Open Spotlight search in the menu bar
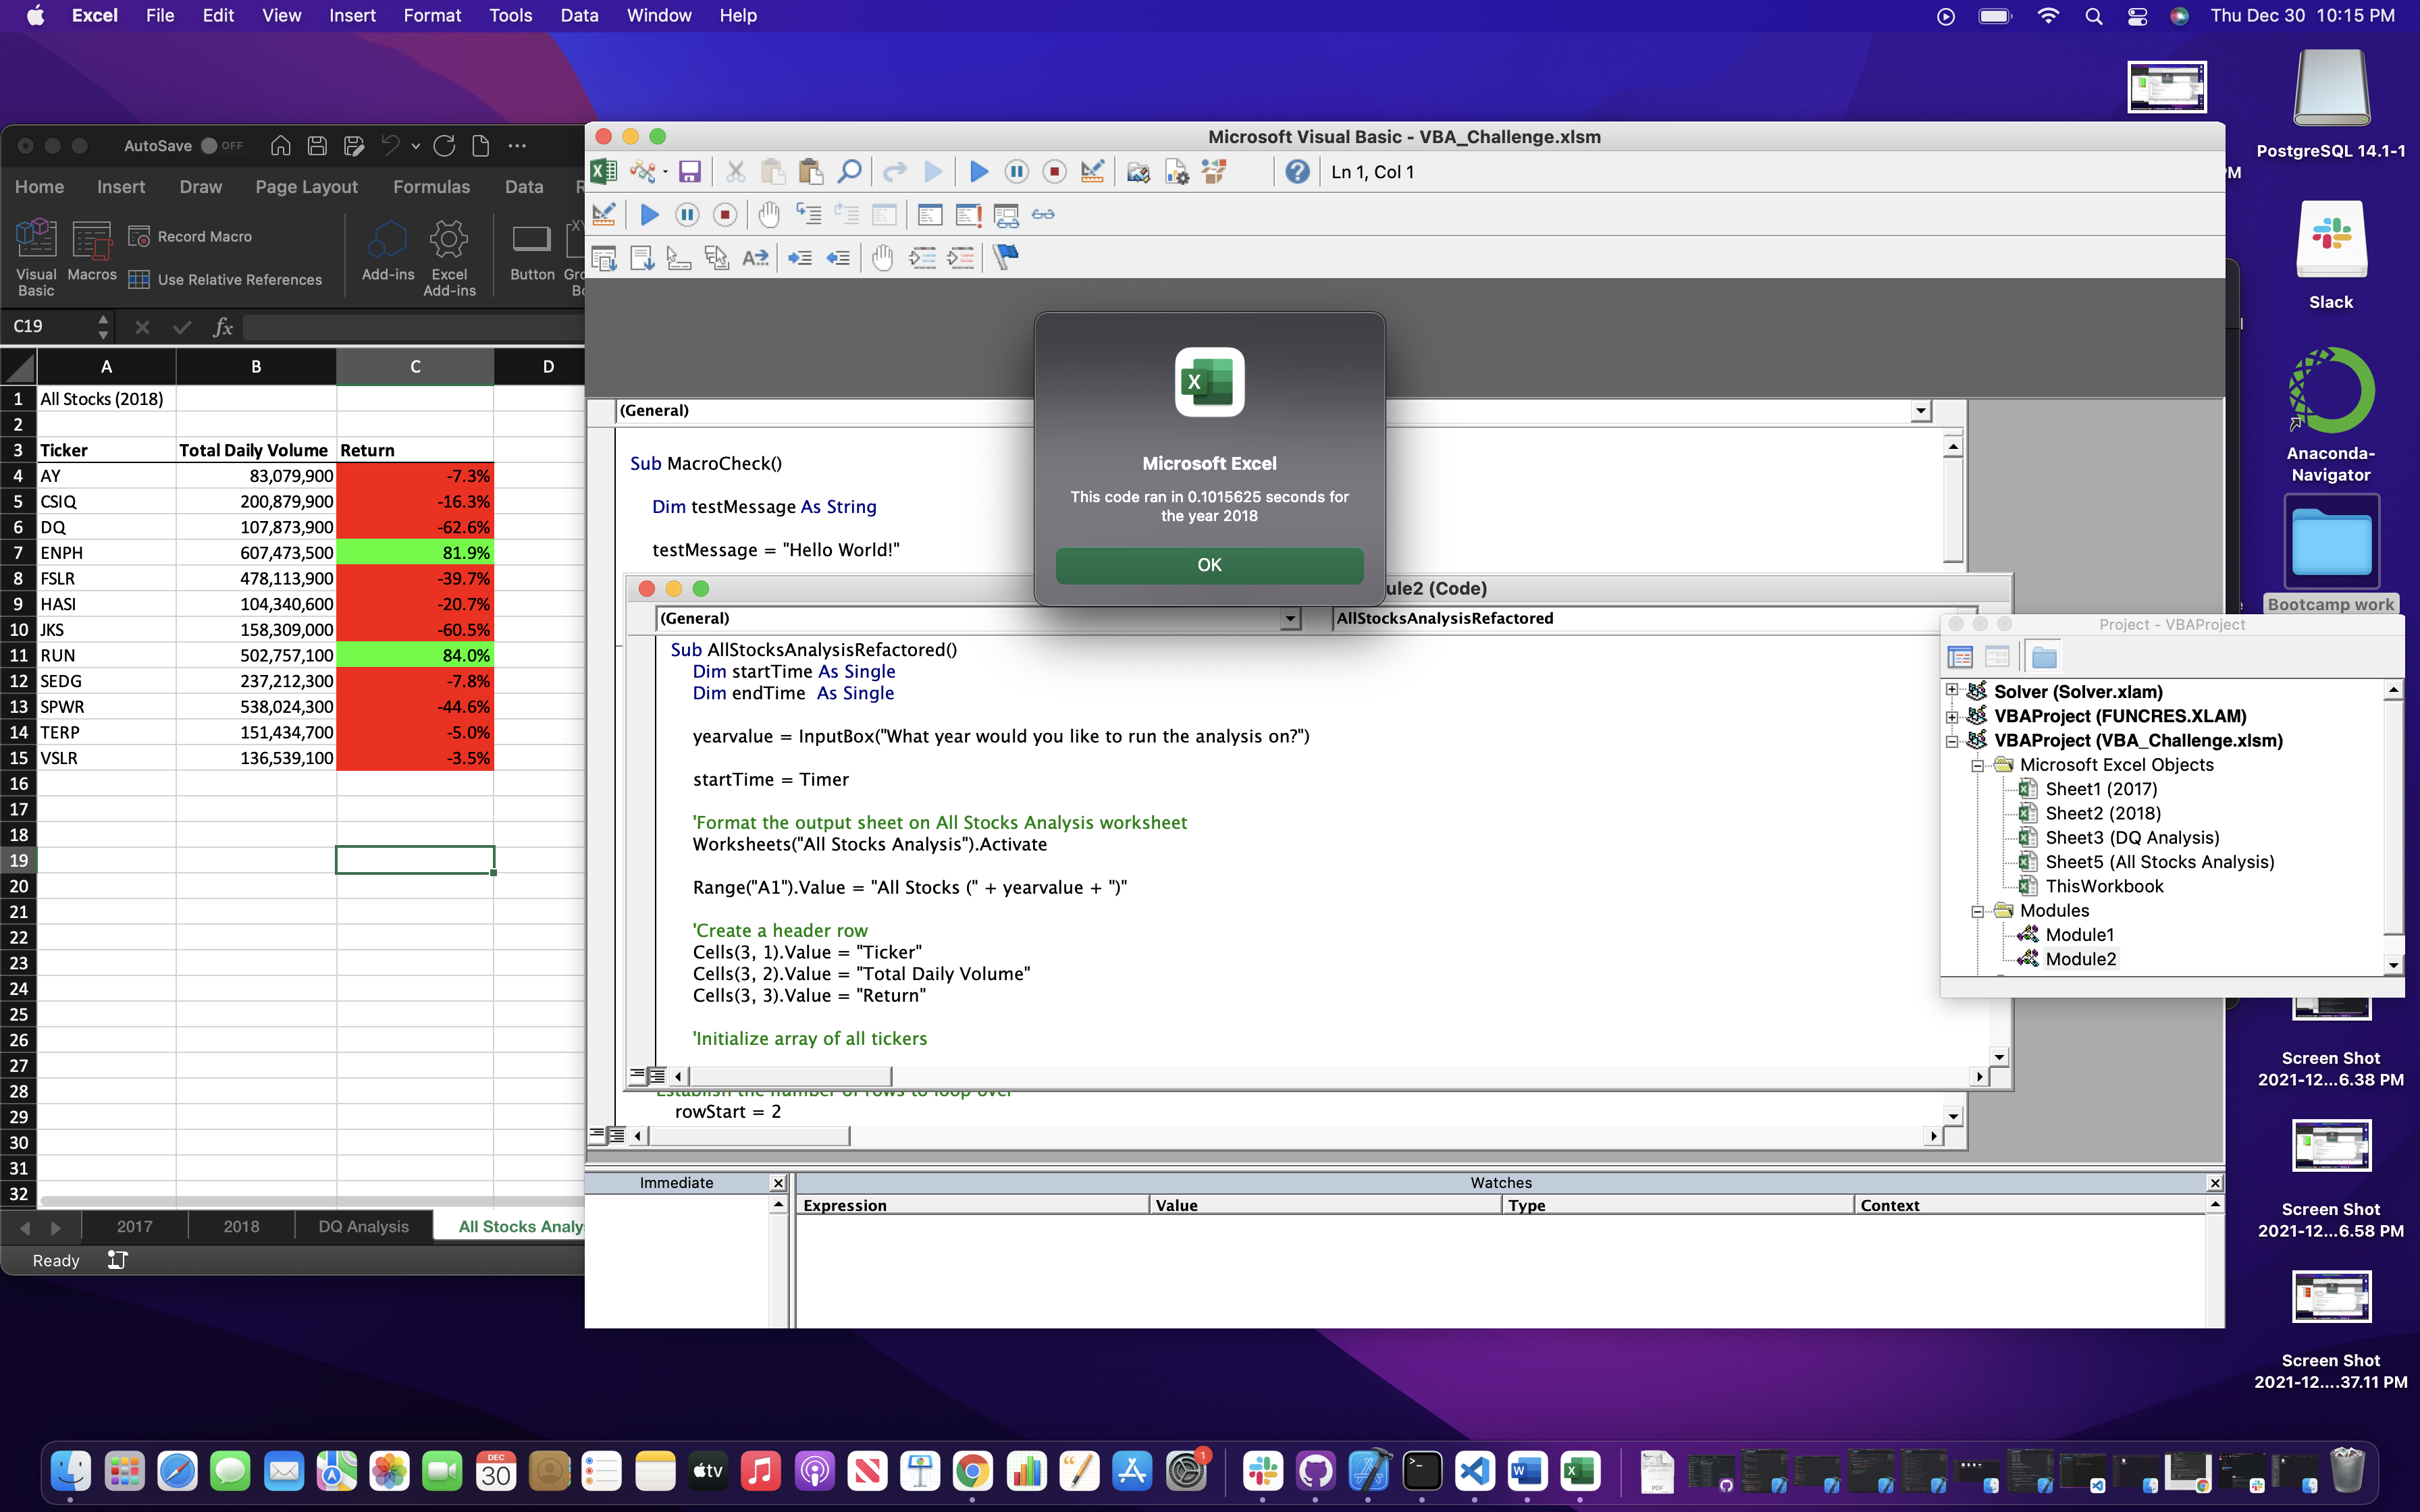 (2093, 16)
